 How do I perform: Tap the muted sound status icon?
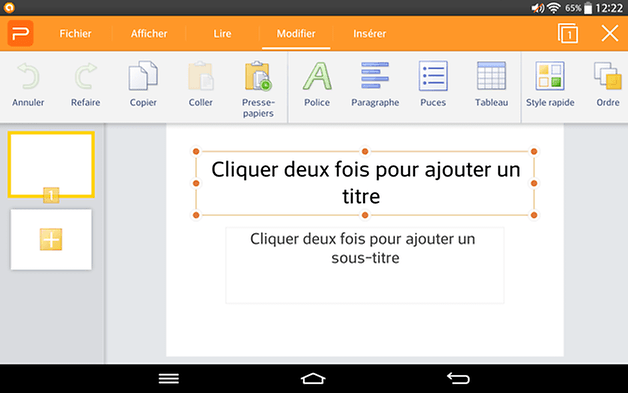click(537, 8)
